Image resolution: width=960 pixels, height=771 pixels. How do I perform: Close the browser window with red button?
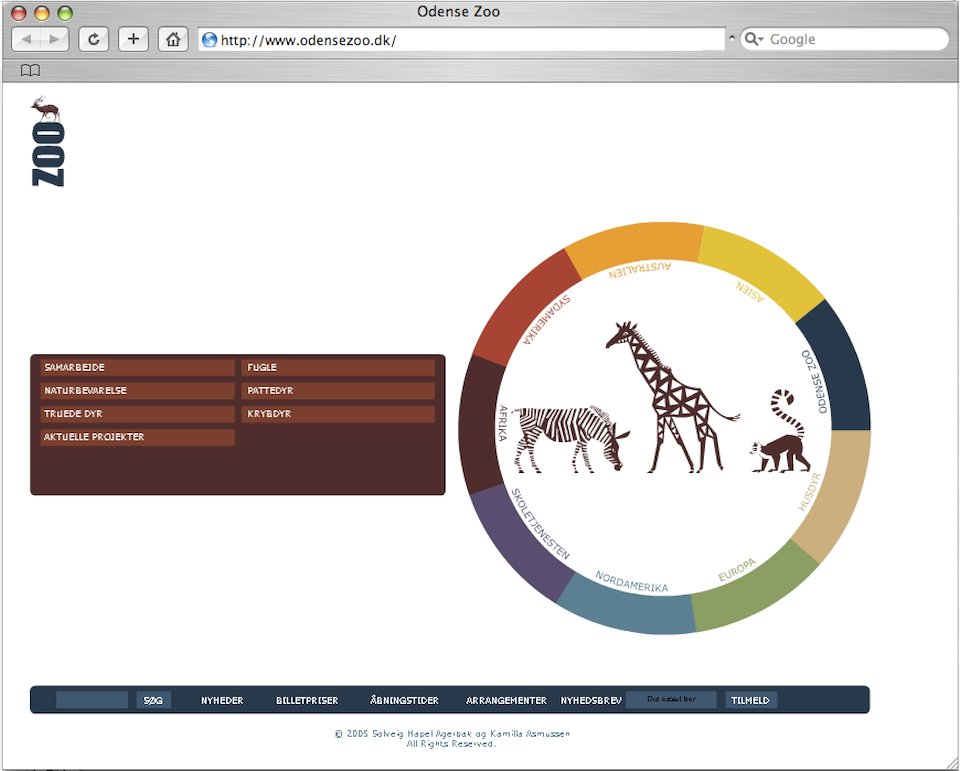(19, 12)
